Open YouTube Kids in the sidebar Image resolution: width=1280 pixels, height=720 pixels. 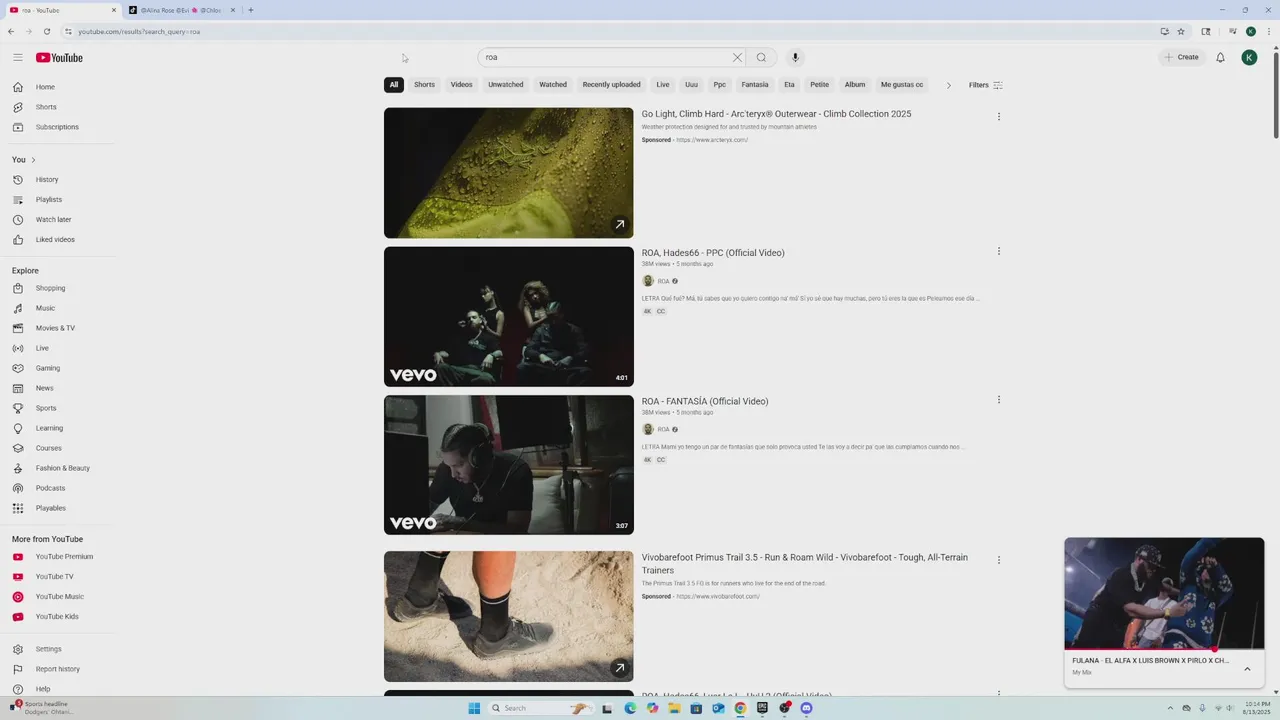pyautogui.click(x=60, y=617)
